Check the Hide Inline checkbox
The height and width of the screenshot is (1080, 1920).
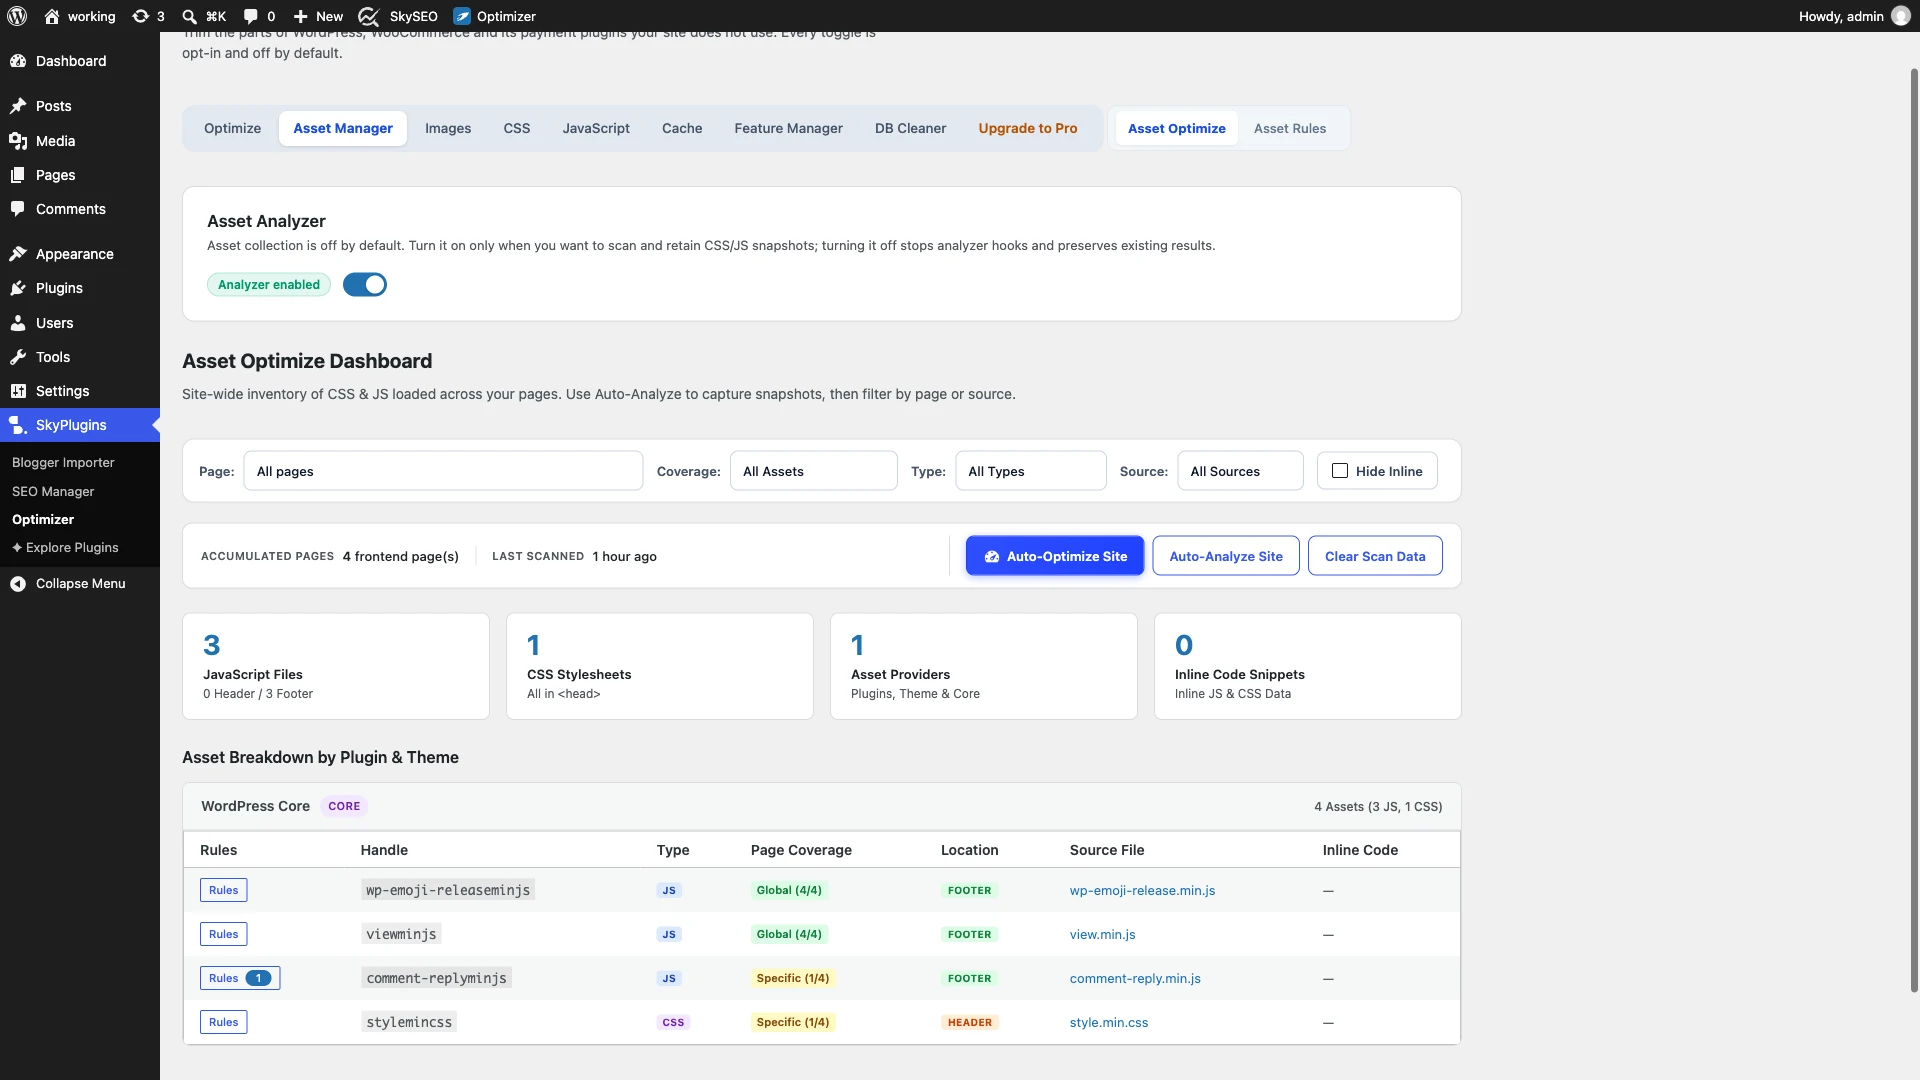[x=1340, y=471]
